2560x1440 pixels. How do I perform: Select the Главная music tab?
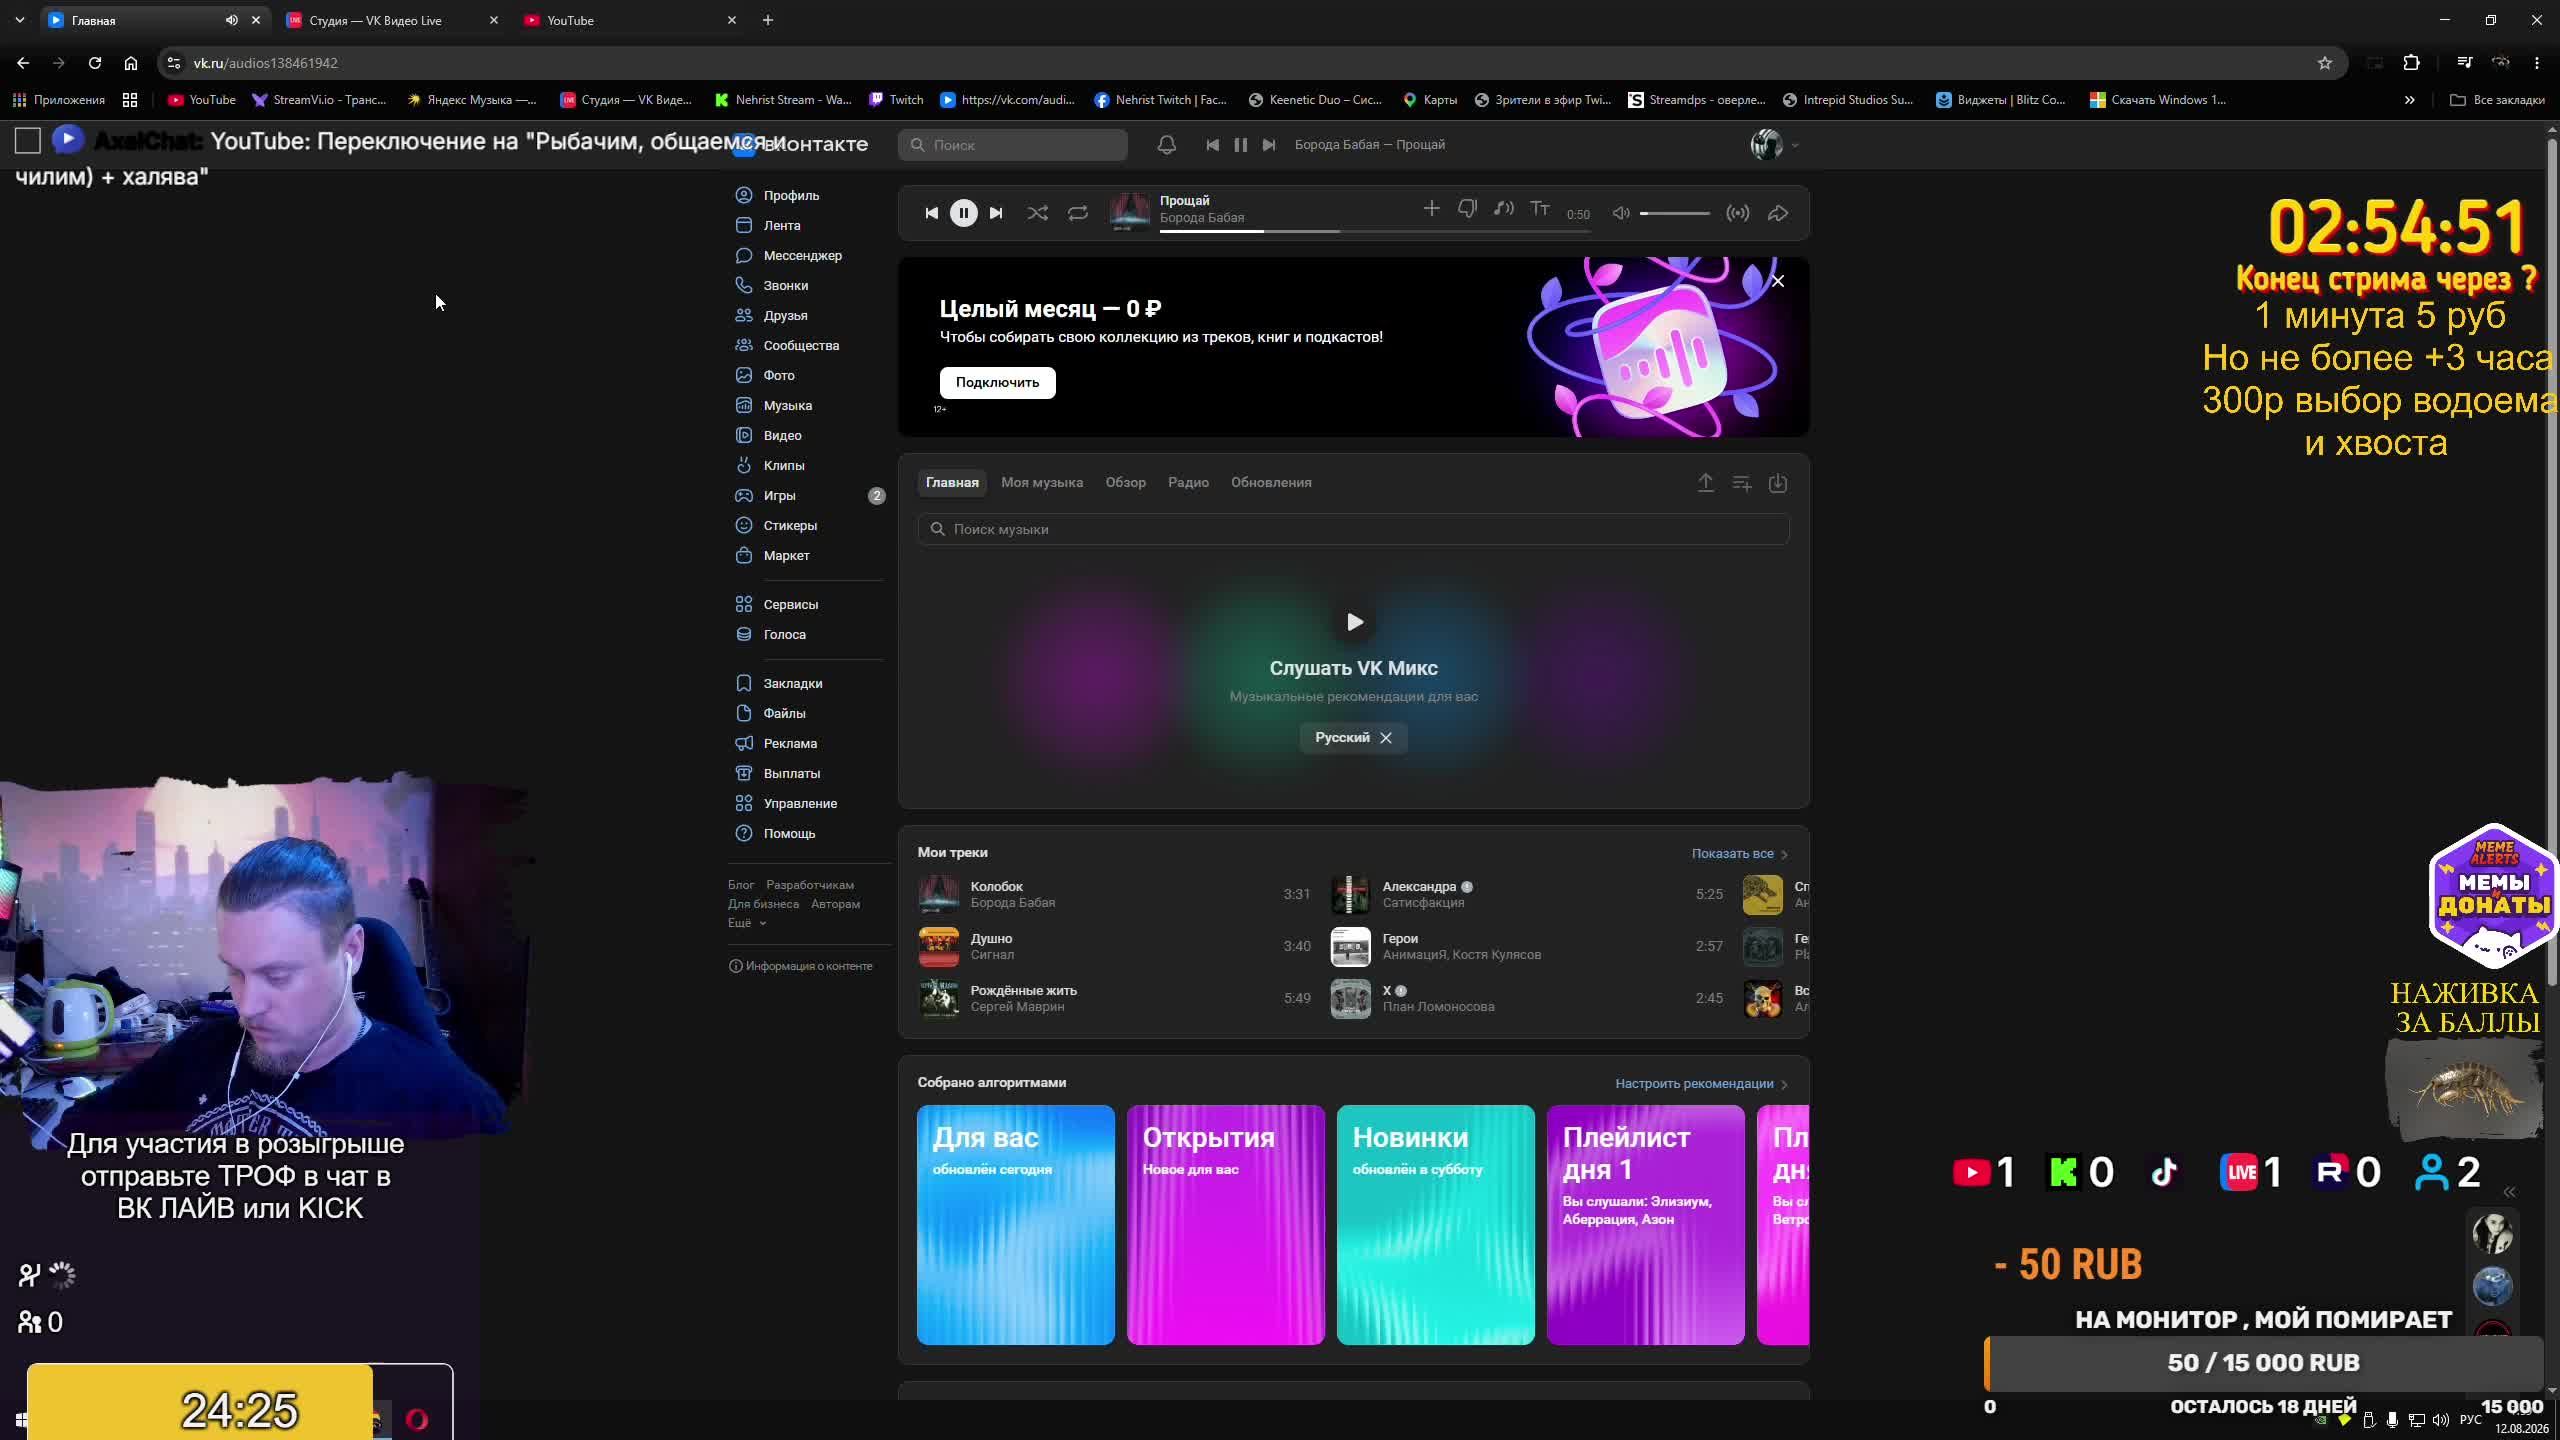[952, 482]
